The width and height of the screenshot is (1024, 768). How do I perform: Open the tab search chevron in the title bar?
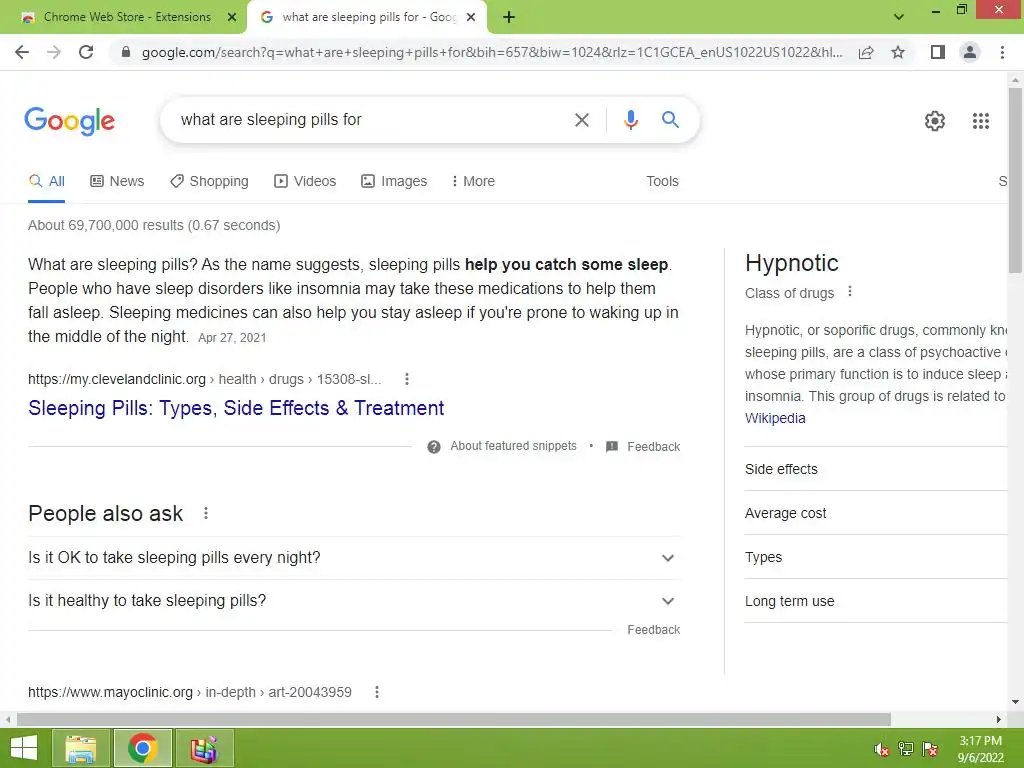point(899,17)
